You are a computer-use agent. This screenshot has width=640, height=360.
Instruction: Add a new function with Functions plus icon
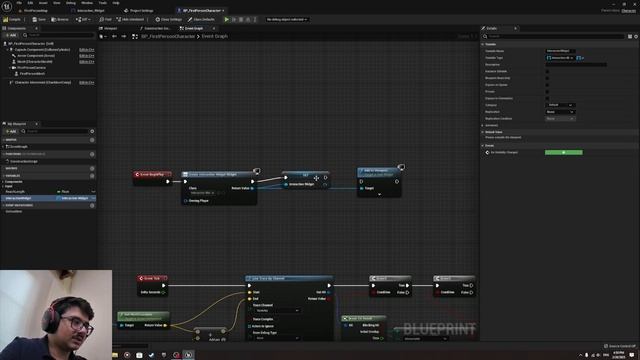coord(92,154)
